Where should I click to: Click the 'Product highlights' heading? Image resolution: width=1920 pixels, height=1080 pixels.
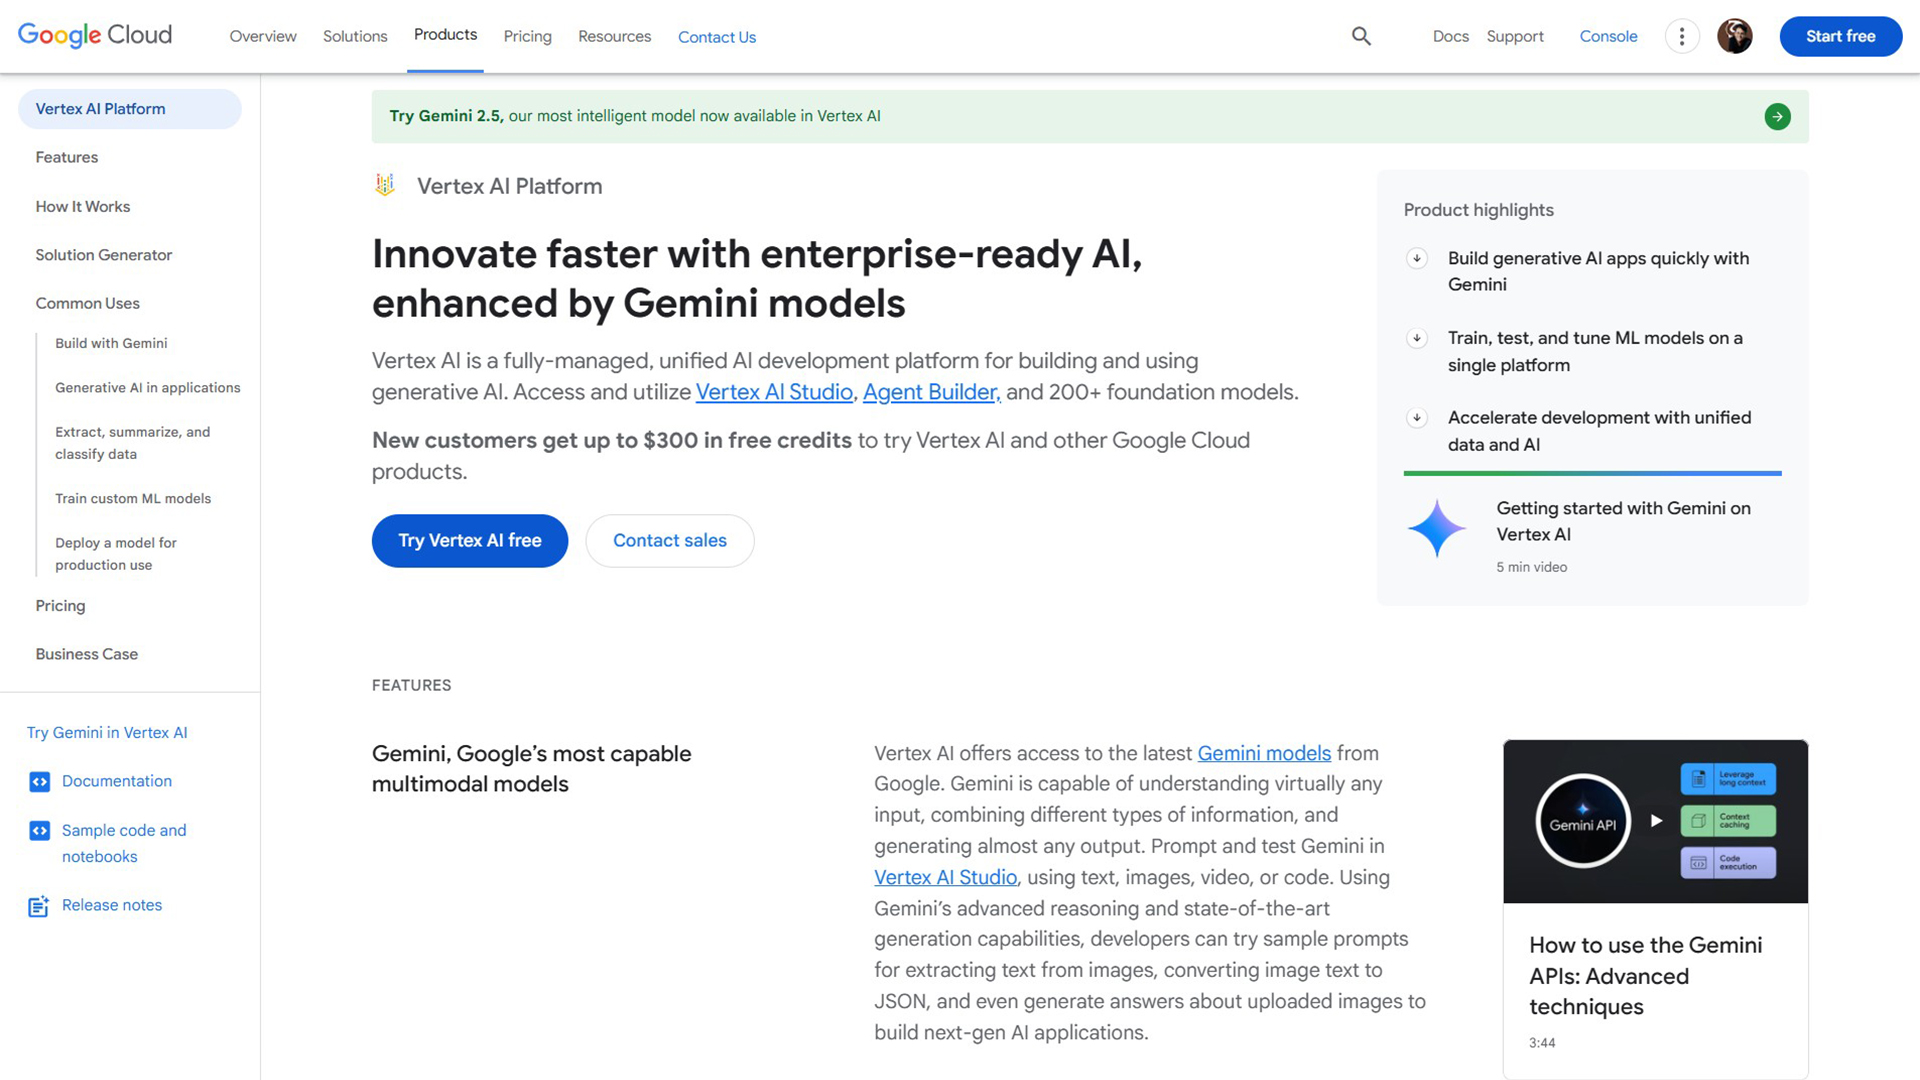1478,211
